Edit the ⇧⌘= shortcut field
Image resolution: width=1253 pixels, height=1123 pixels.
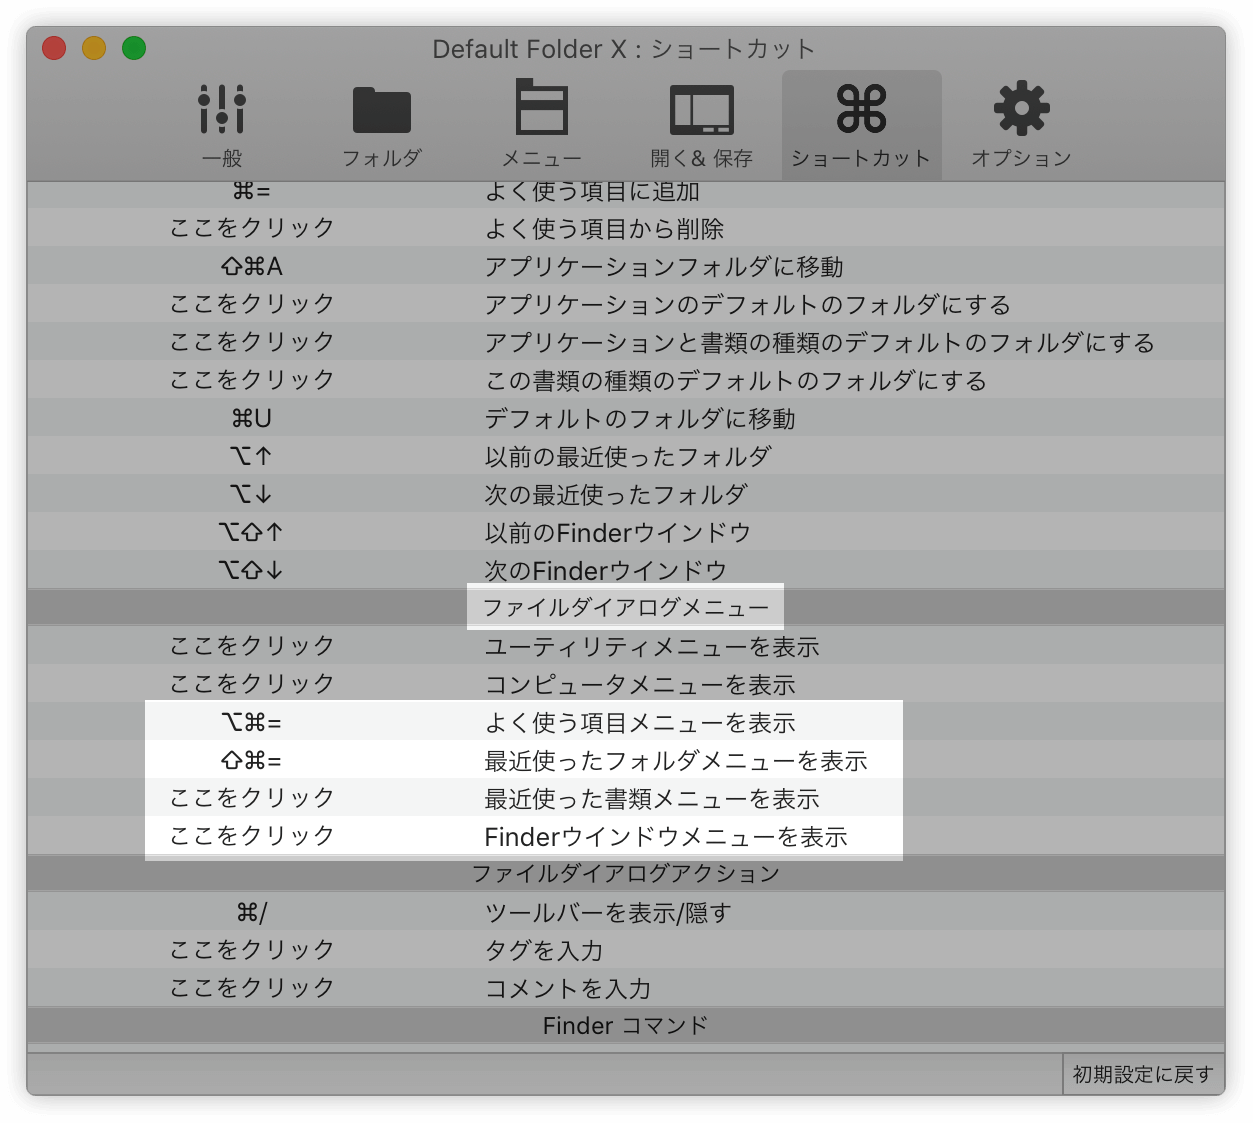tap(252, 760)
